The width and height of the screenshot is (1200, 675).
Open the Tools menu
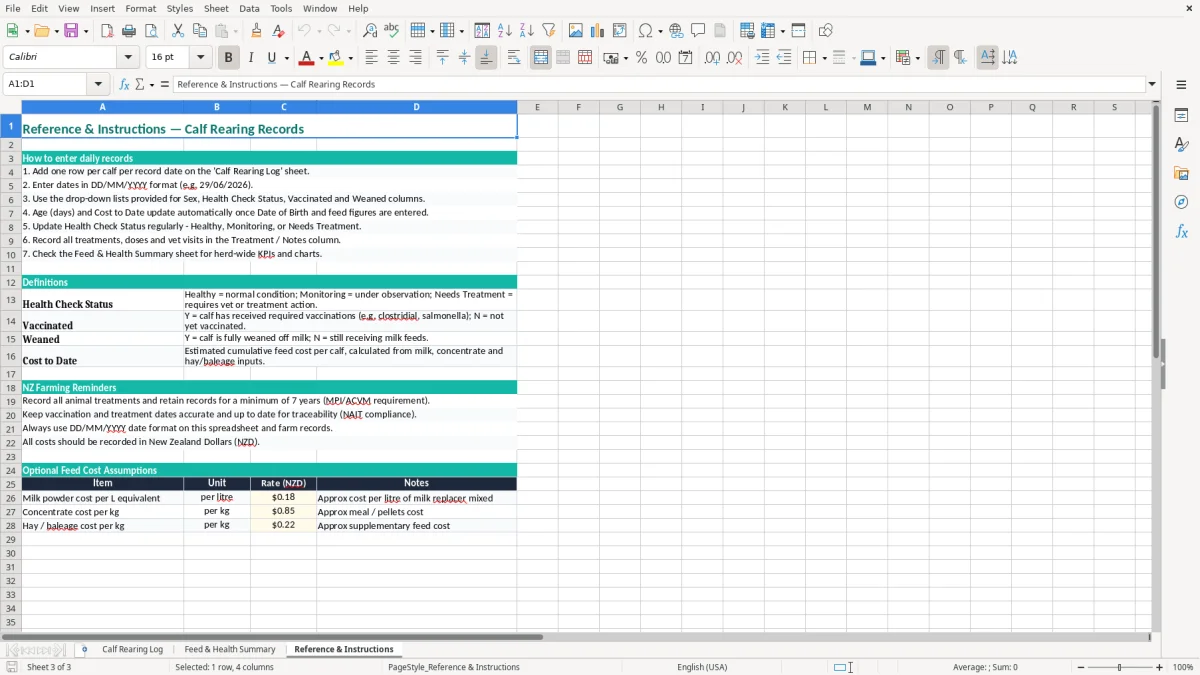pyautogui.click(x=281, y=8)
